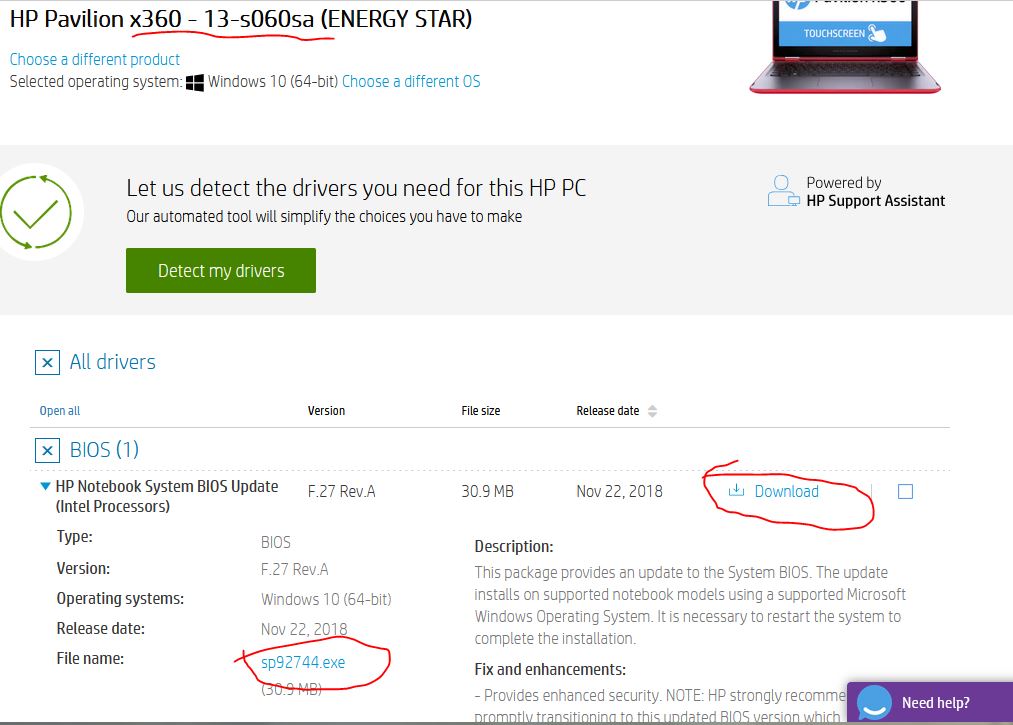Click the Windows logo beside the operating system
1013x725 pixels.
(194, 83)
